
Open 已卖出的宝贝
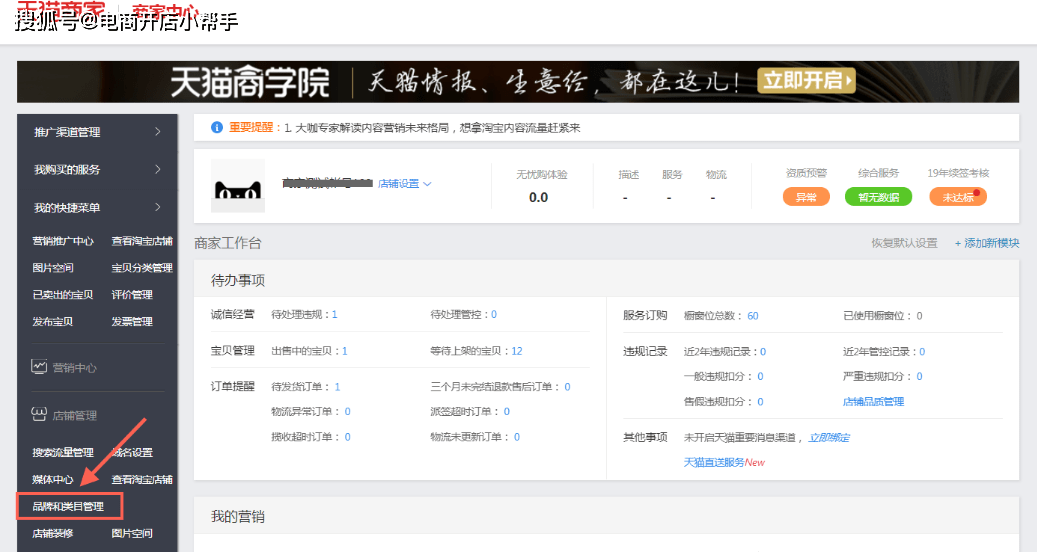point(63,295)
